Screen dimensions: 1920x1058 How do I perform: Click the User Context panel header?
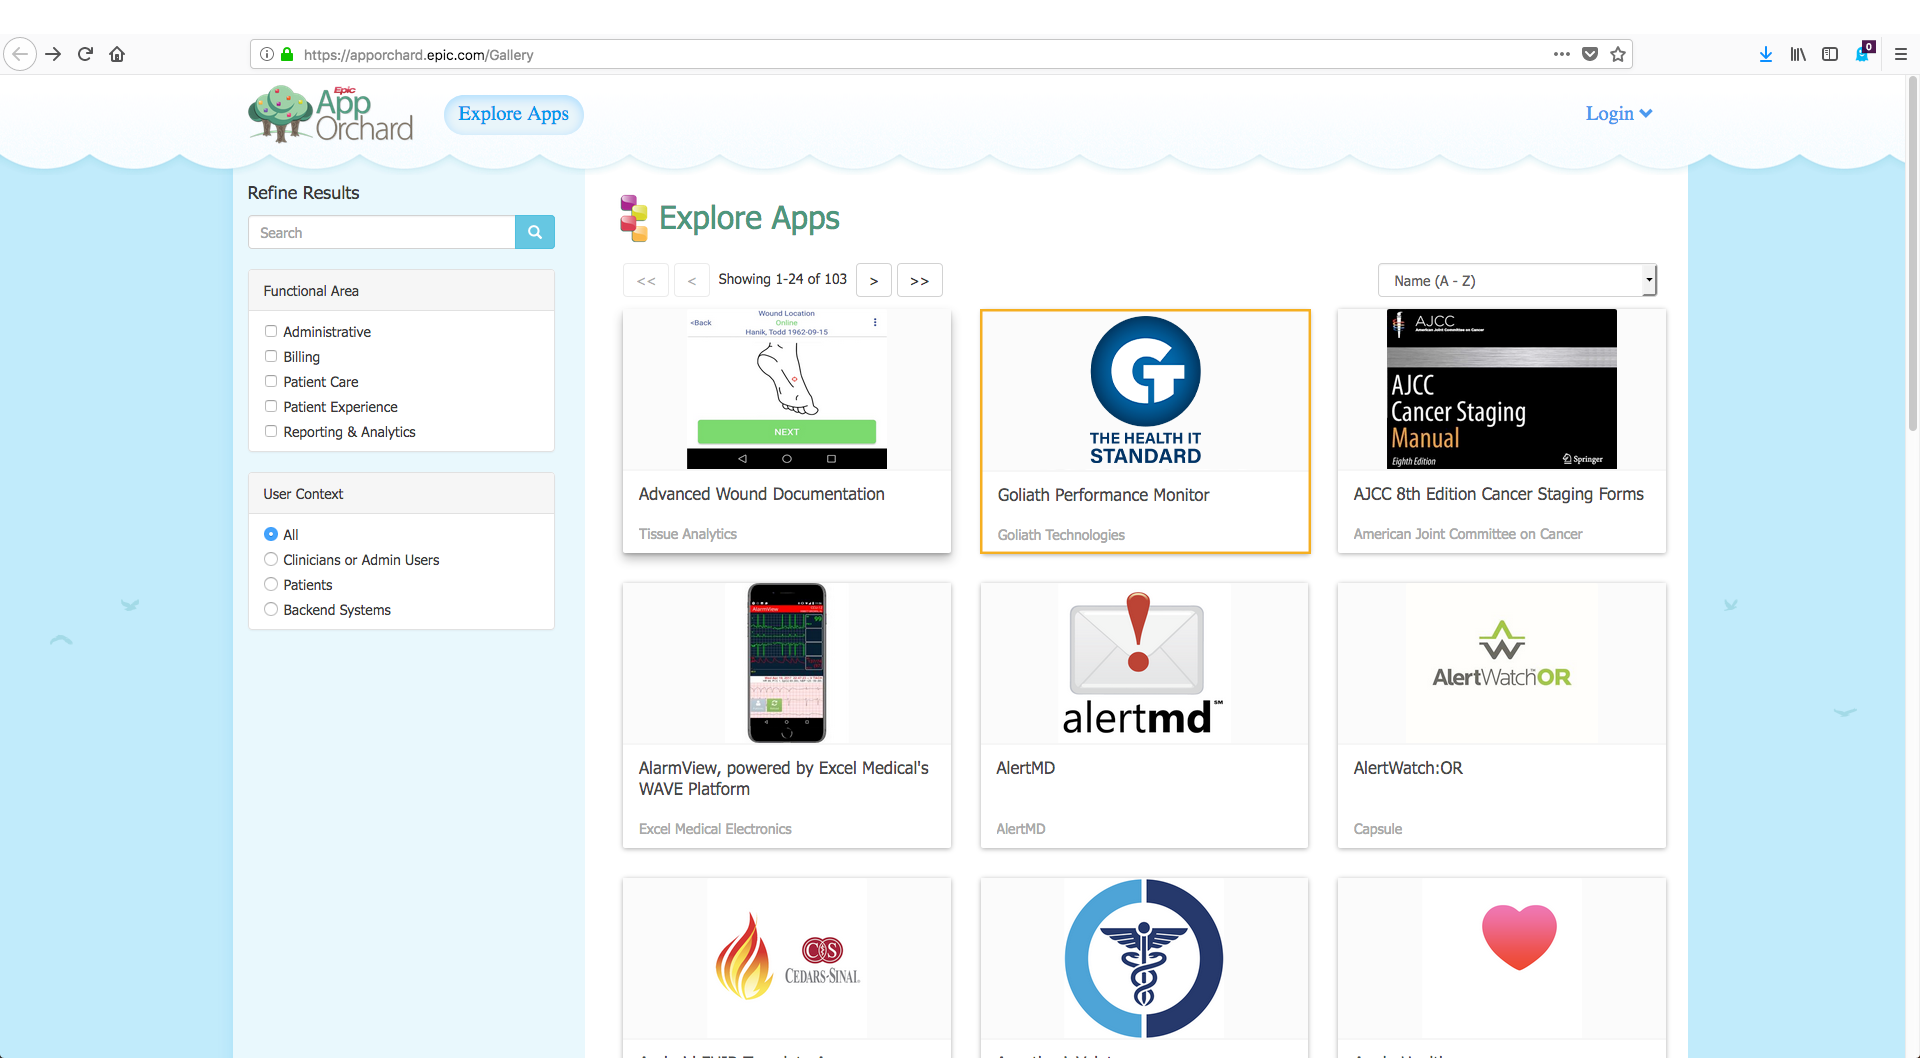(x=401, y=494)
